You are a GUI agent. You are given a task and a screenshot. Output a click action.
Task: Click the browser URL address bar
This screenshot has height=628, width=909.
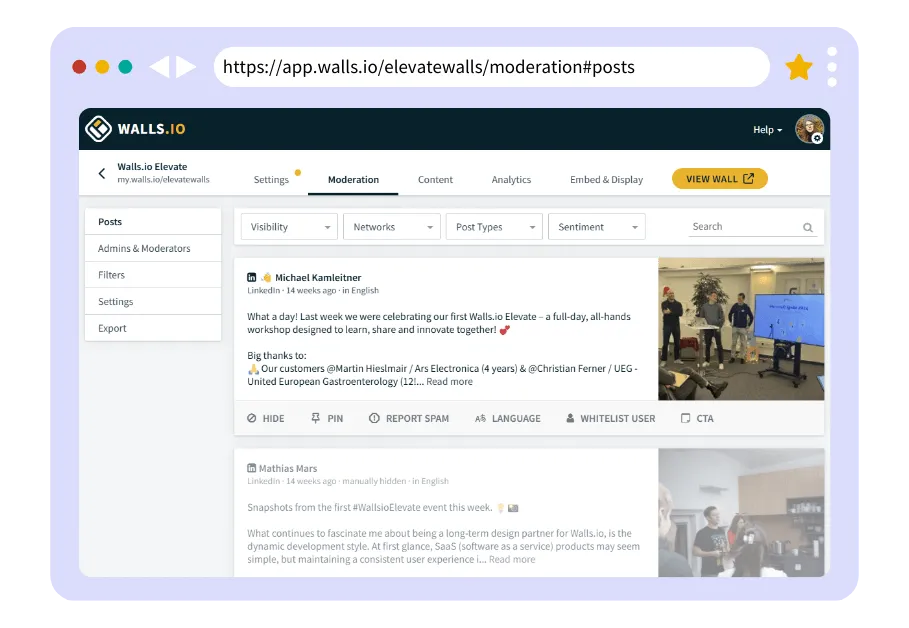[x=492, y=67]
